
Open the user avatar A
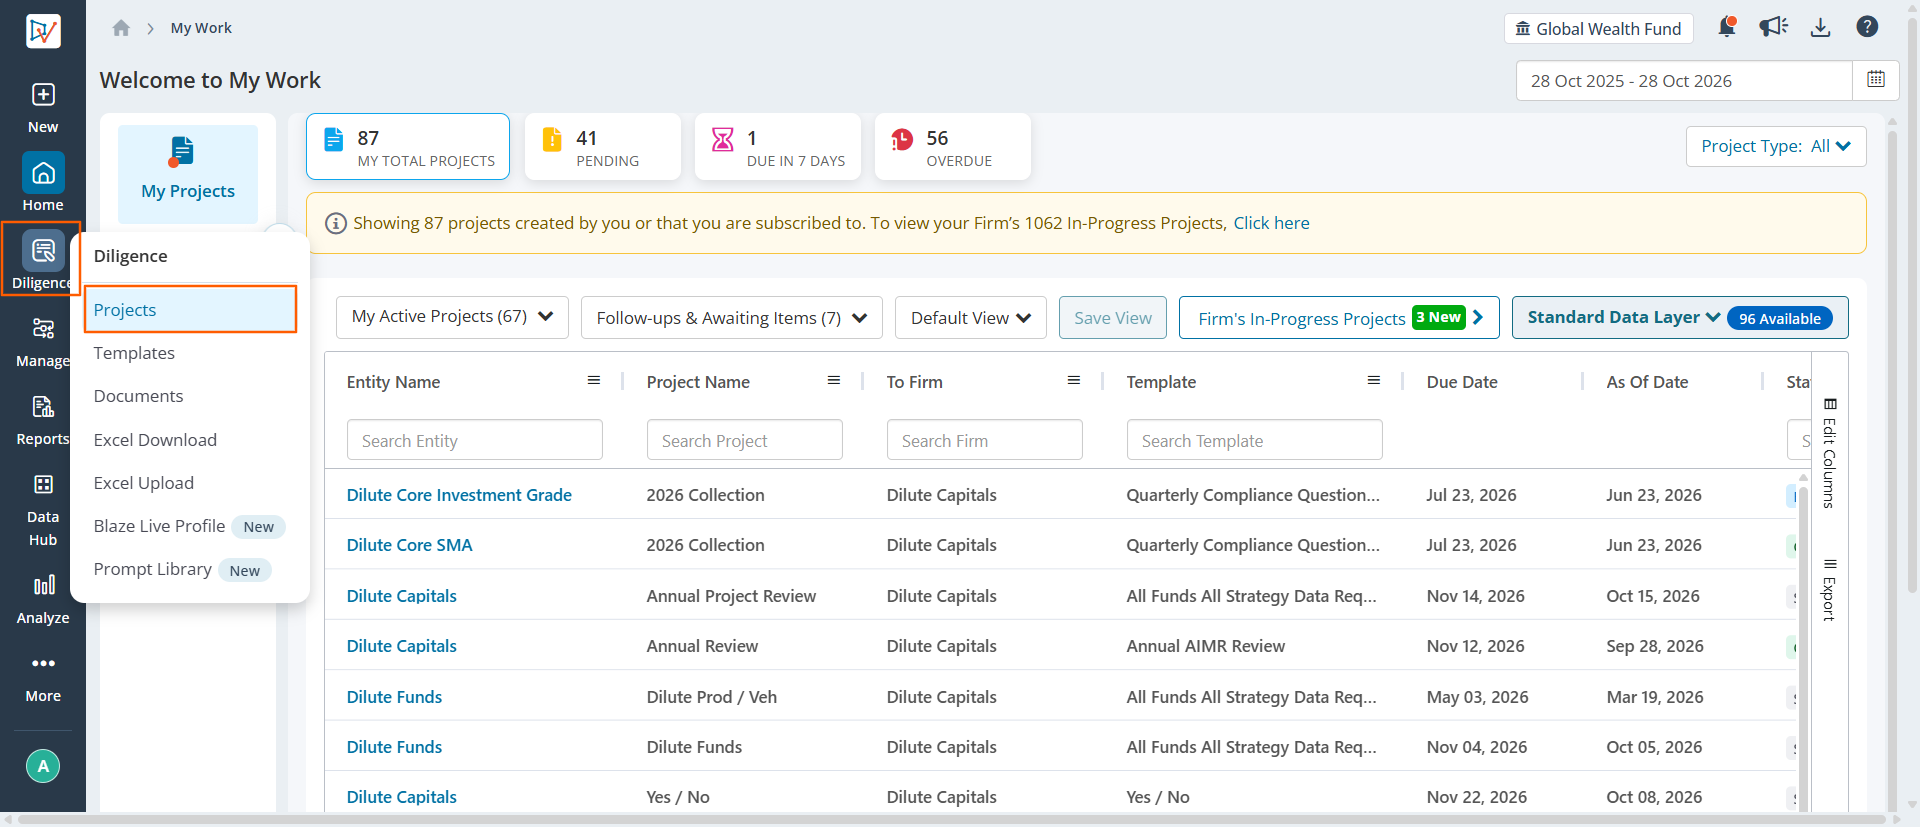[43, 766]
